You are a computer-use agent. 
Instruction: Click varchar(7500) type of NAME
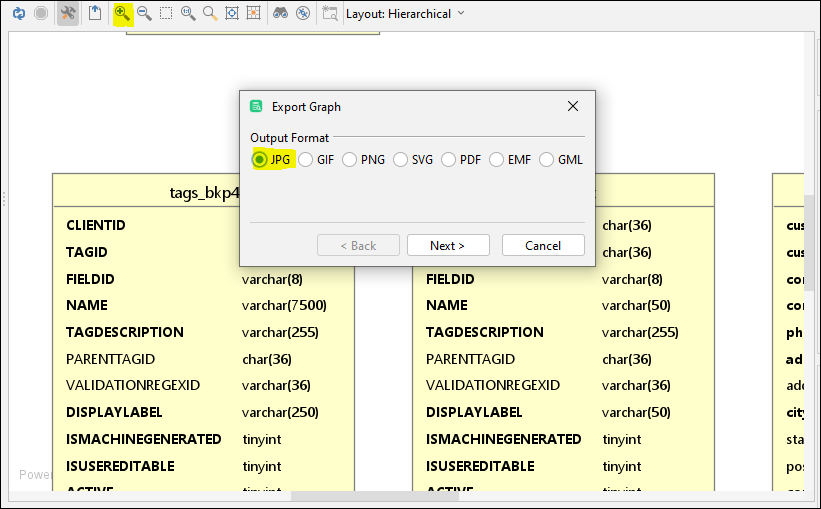pos(284,305)
